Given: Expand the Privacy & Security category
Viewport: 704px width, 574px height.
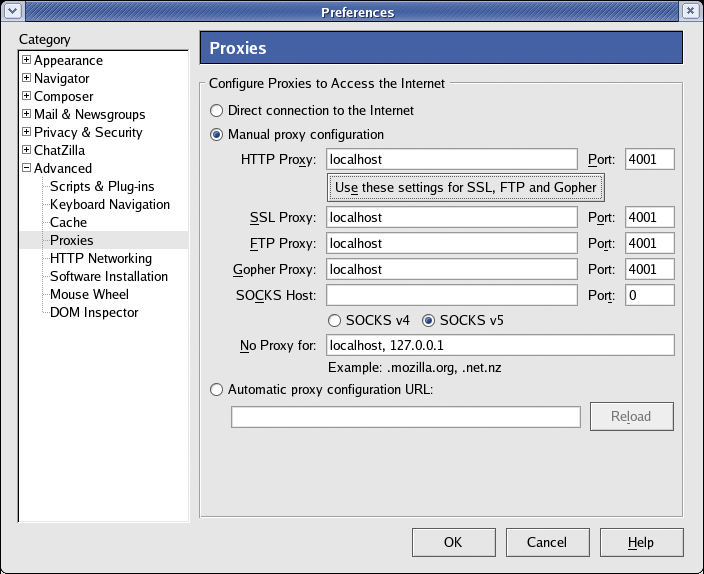Looking at the screenshot, I should pos(26,132).
